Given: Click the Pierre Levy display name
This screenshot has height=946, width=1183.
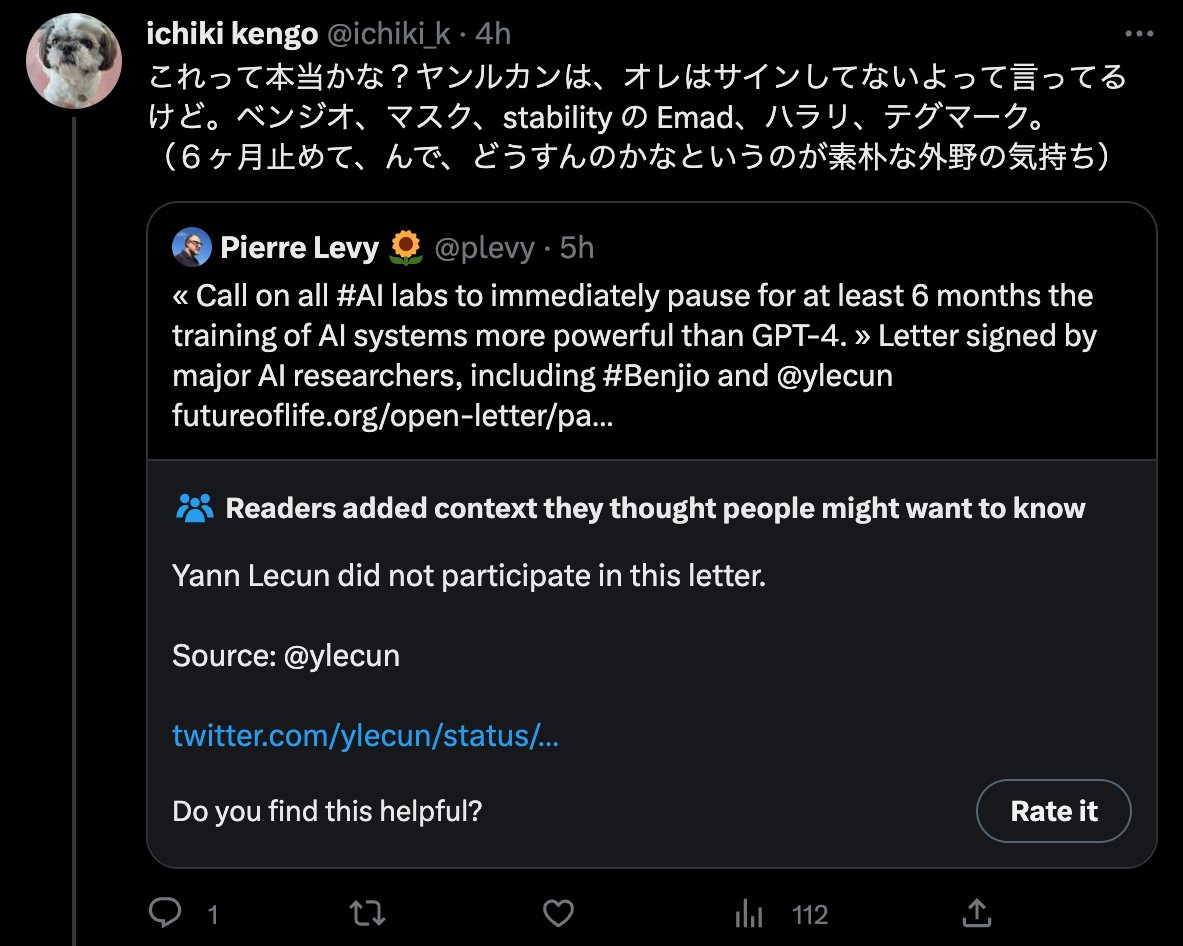Looking at the screenshot, I should (300, 247).
